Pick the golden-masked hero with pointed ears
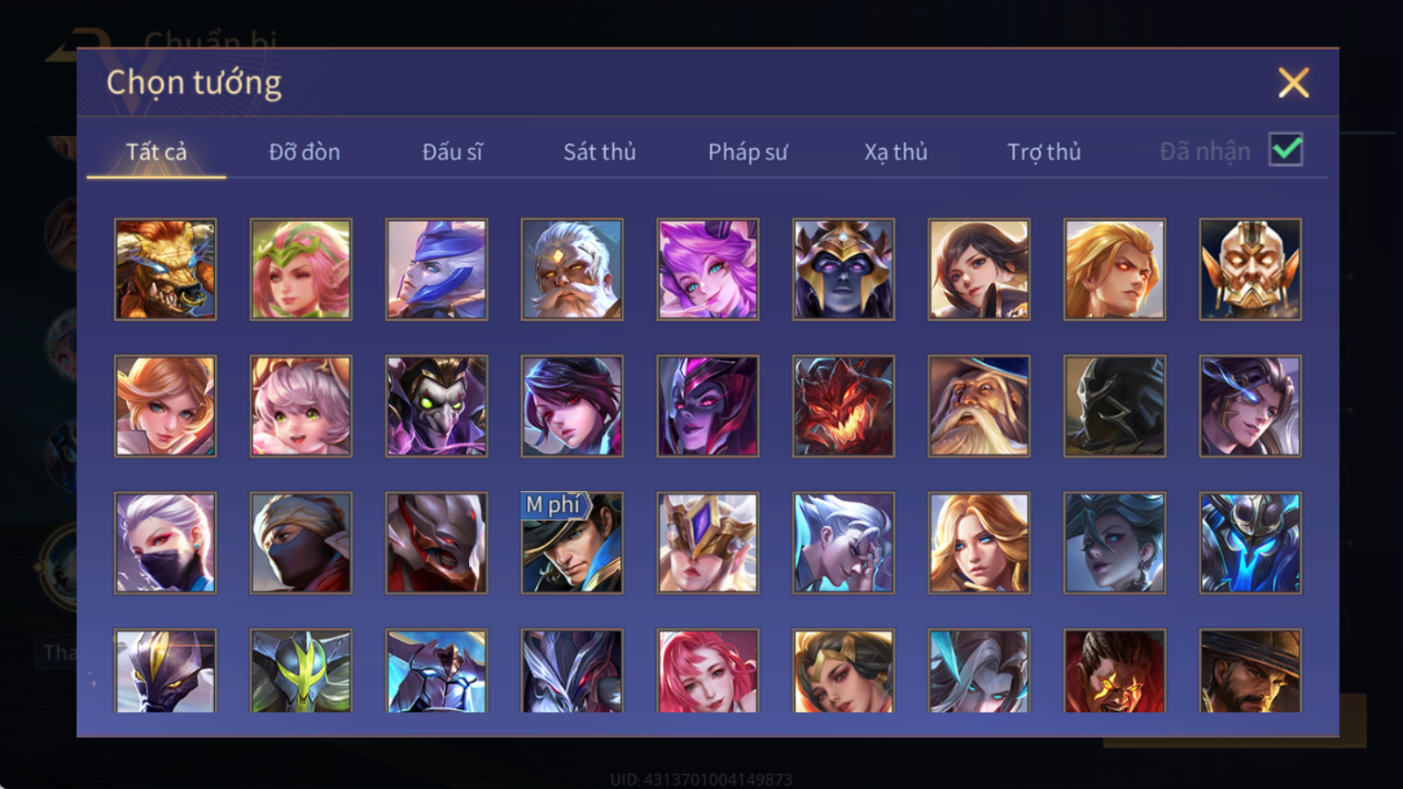Viewport: 1403px width, 789px height. click(x=1250, y=269)
